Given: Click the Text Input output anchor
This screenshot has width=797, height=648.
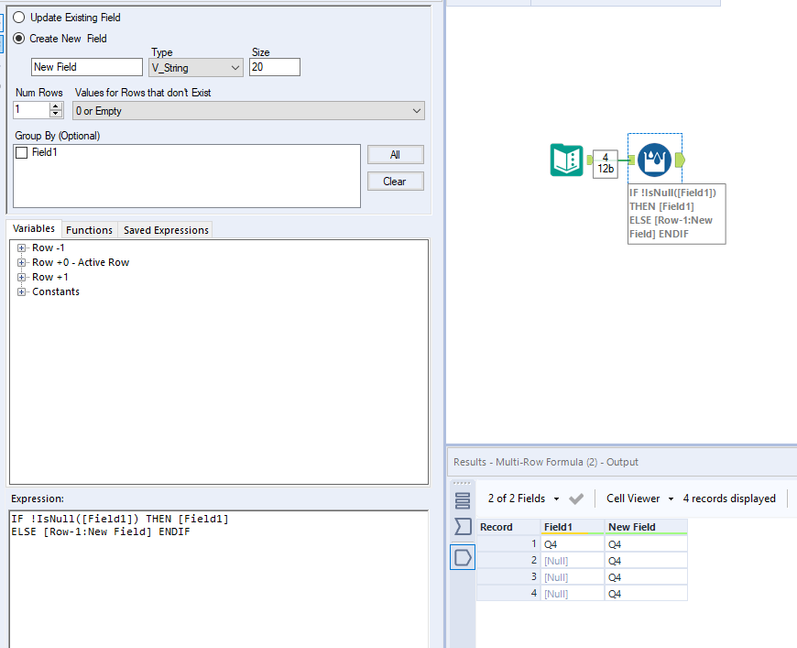Looking at the screenshot, I should coord(590,160).
